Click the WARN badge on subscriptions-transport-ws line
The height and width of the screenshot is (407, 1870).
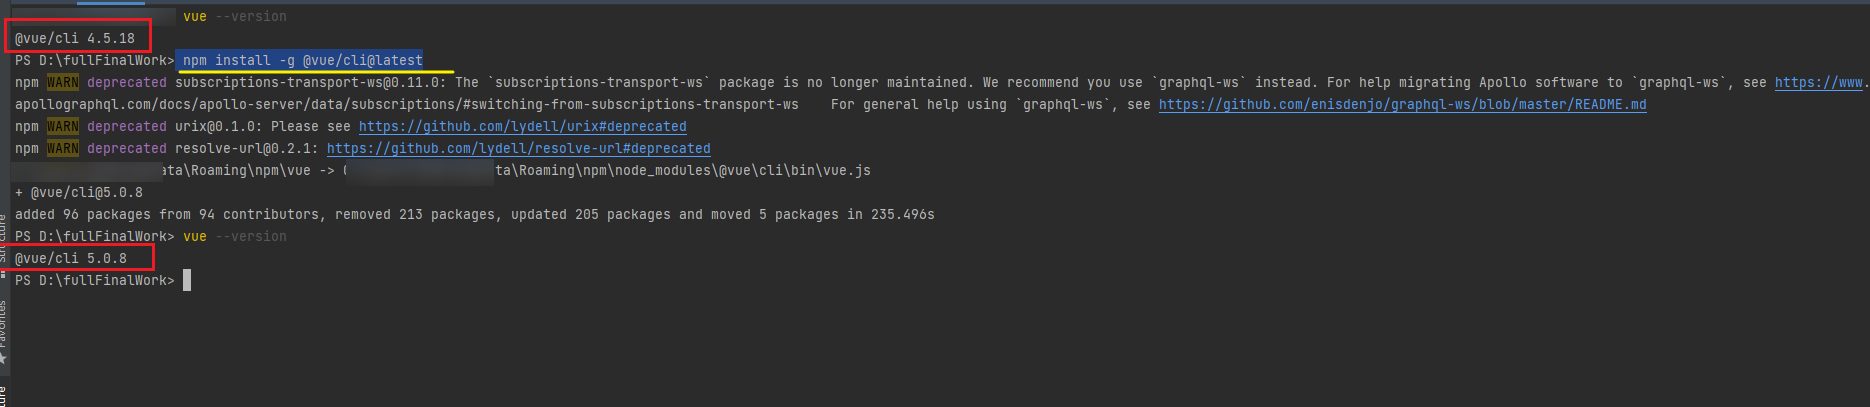(62, 82)
